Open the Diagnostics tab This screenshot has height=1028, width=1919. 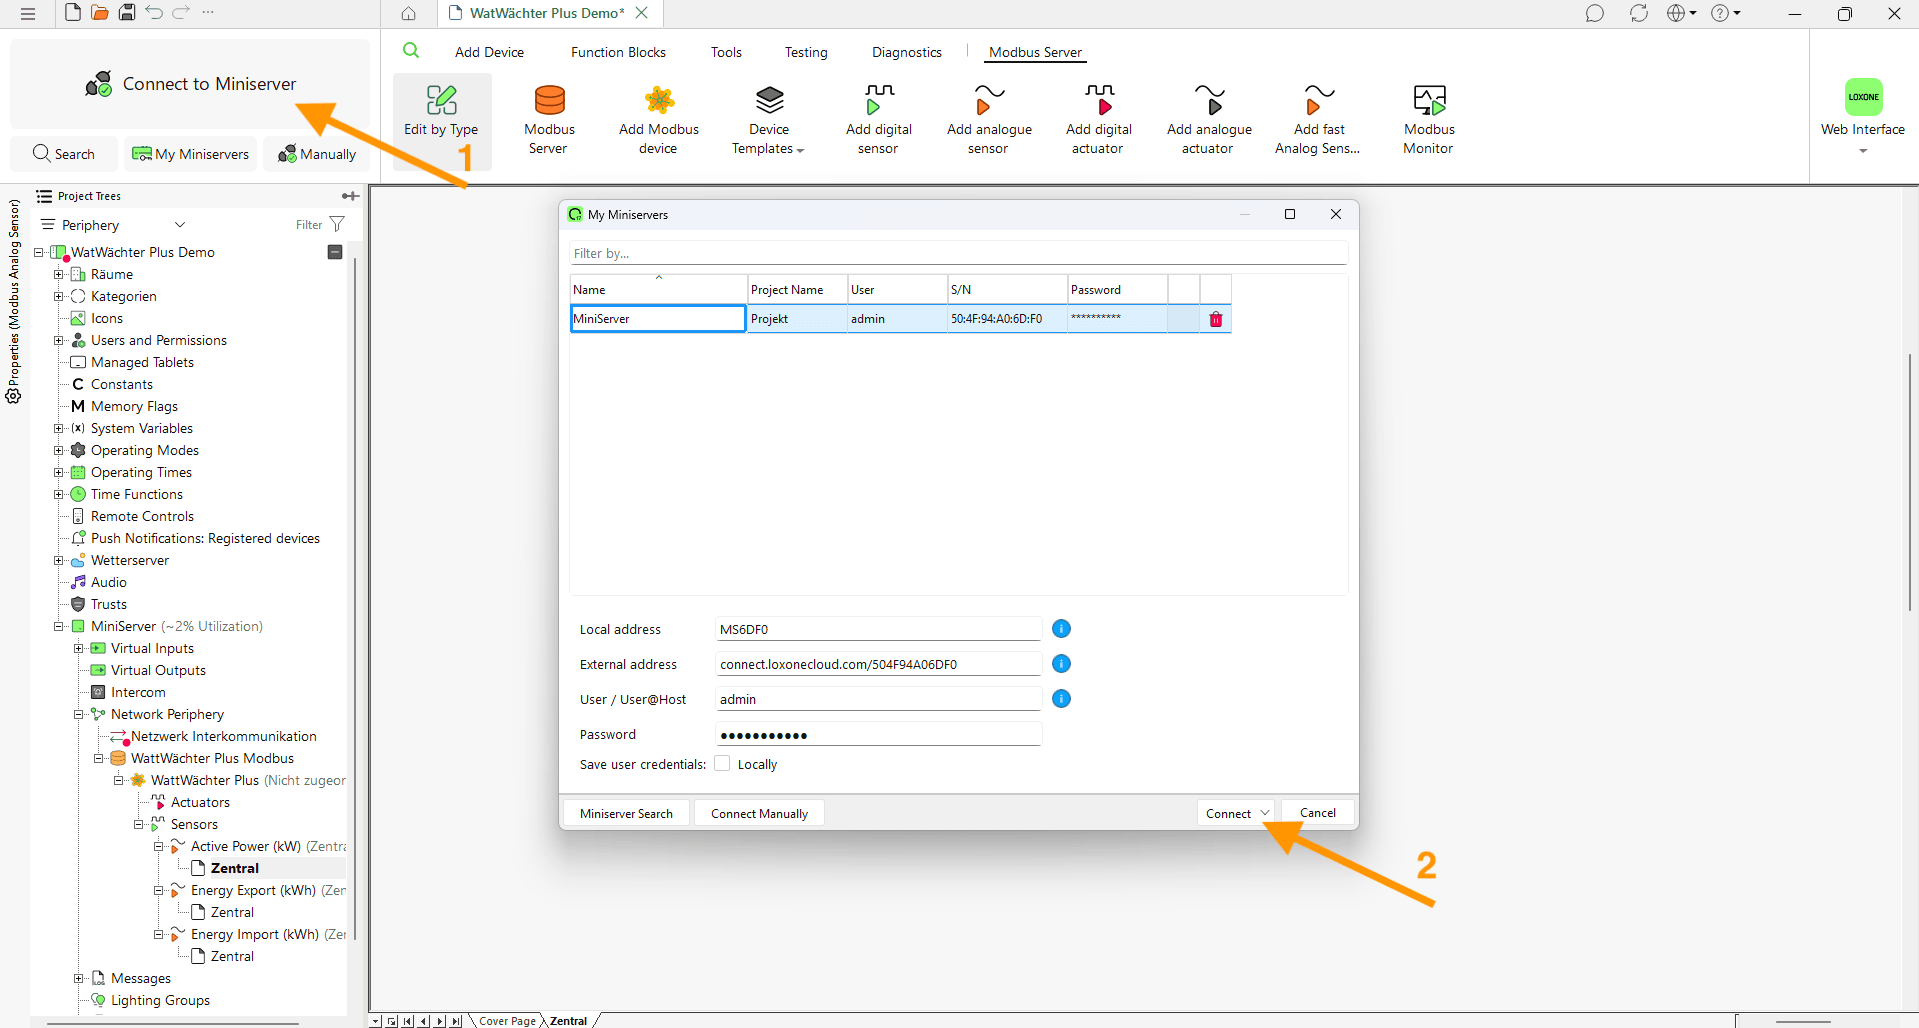907,52
